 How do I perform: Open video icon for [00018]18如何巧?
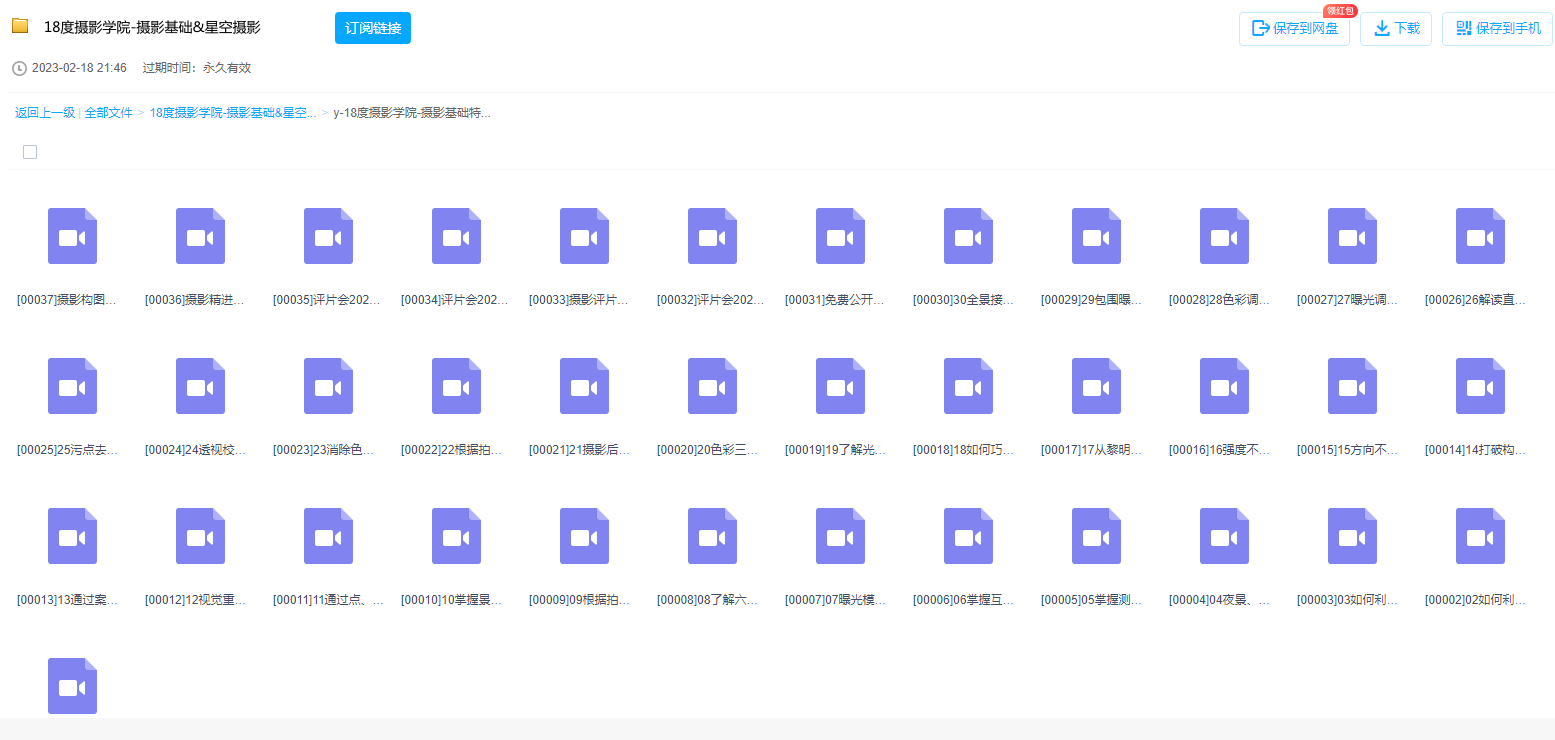968,386
